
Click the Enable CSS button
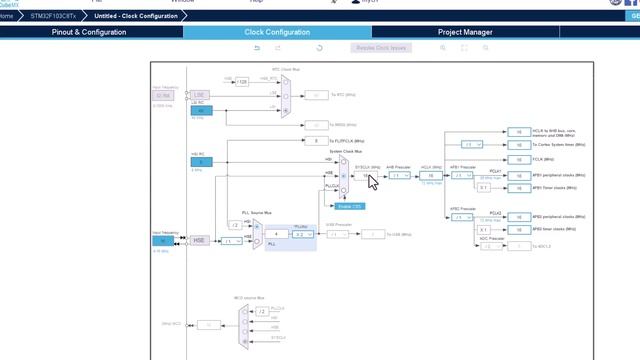(x=350, y=207)
